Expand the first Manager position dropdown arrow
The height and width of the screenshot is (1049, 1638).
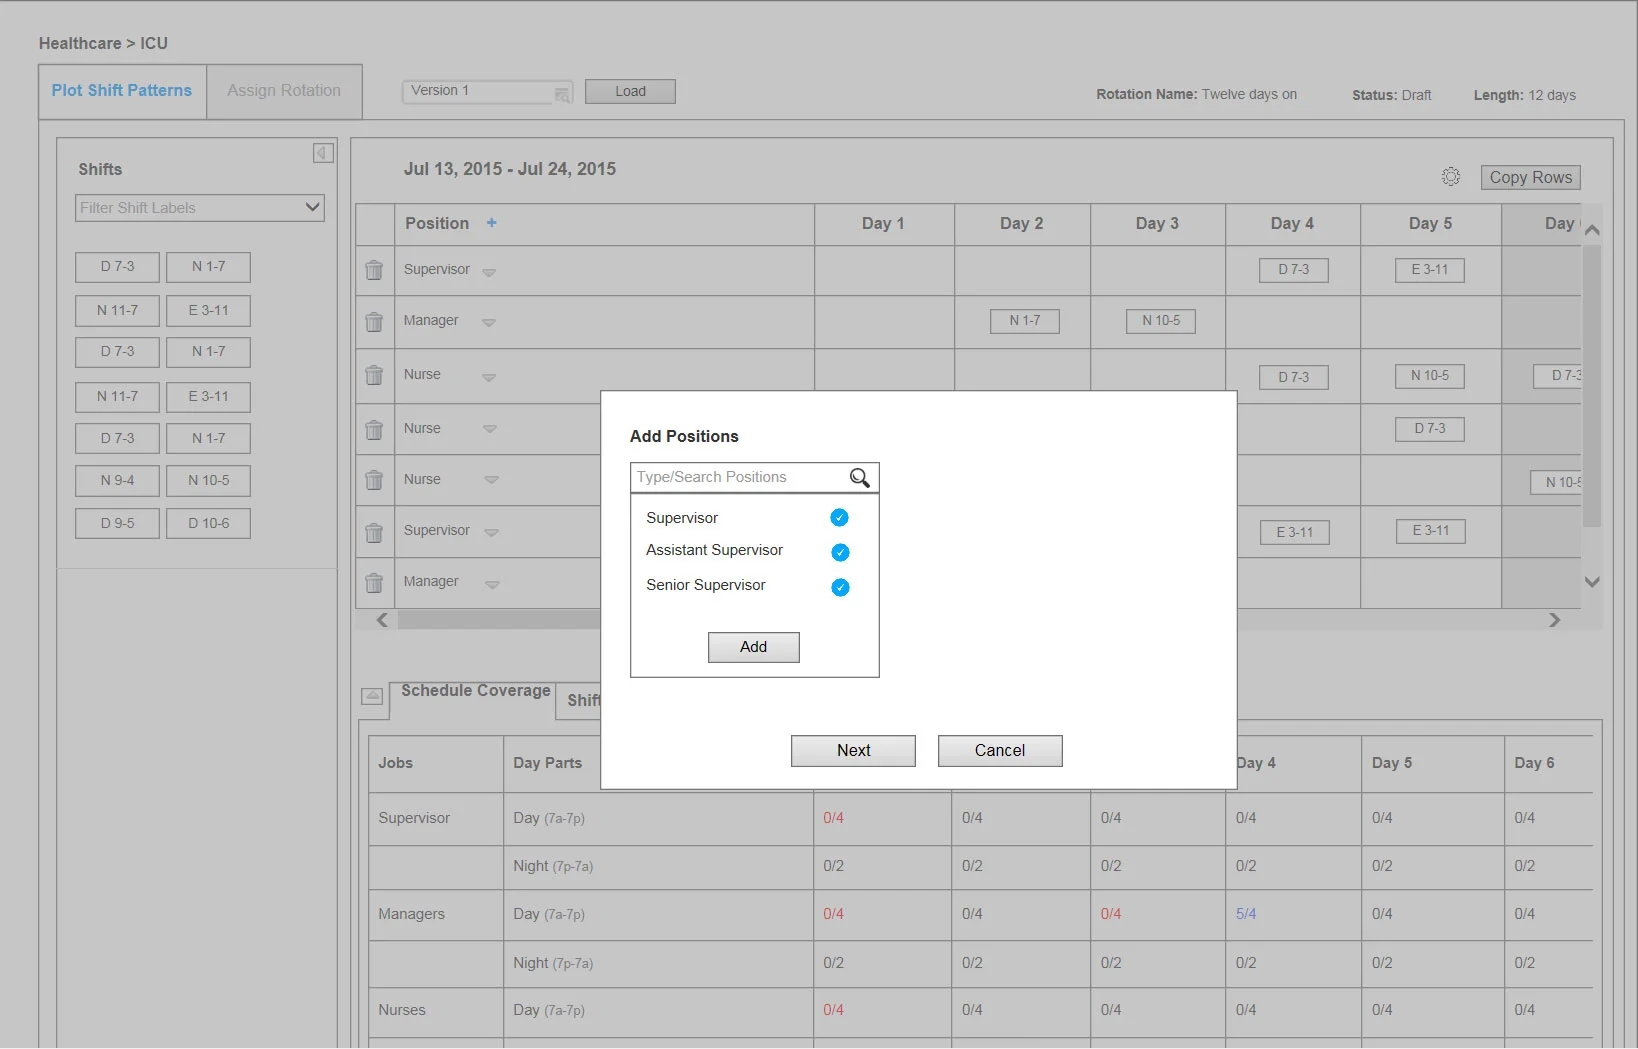[489, 323]
